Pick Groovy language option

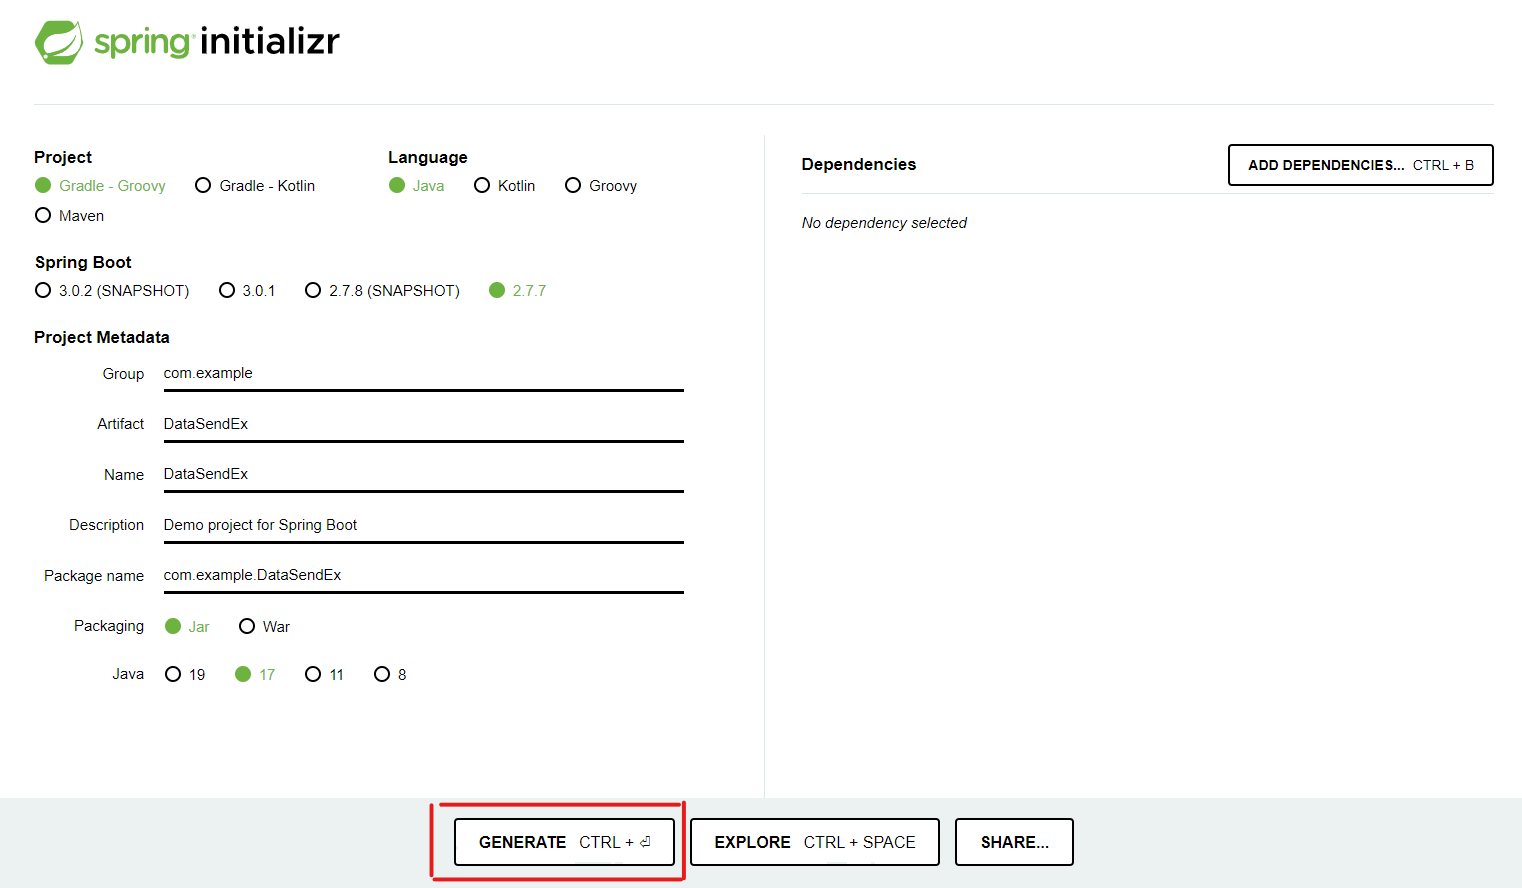click(601, 186)
